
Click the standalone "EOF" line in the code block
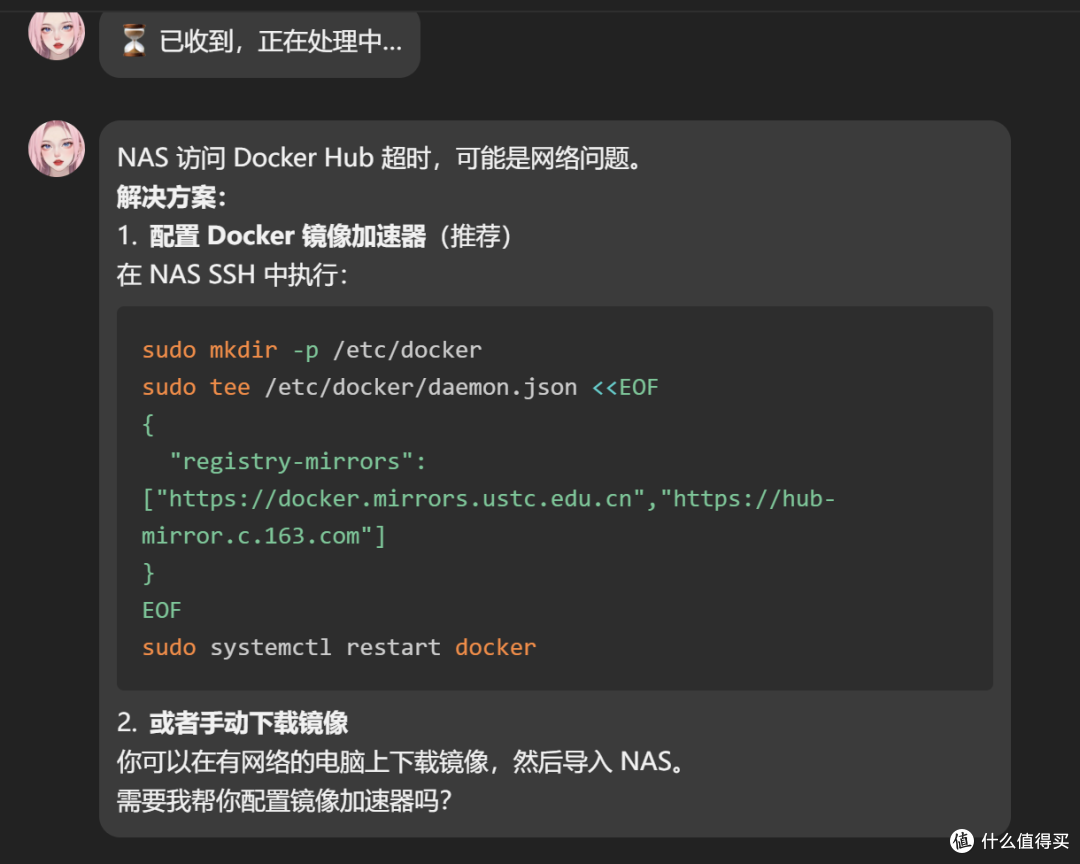(x=162, y=609)
